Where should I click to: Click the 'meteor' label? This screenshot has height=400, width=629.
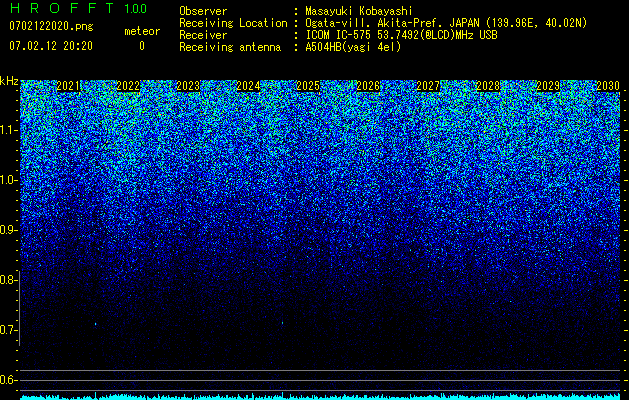point(142,31)
